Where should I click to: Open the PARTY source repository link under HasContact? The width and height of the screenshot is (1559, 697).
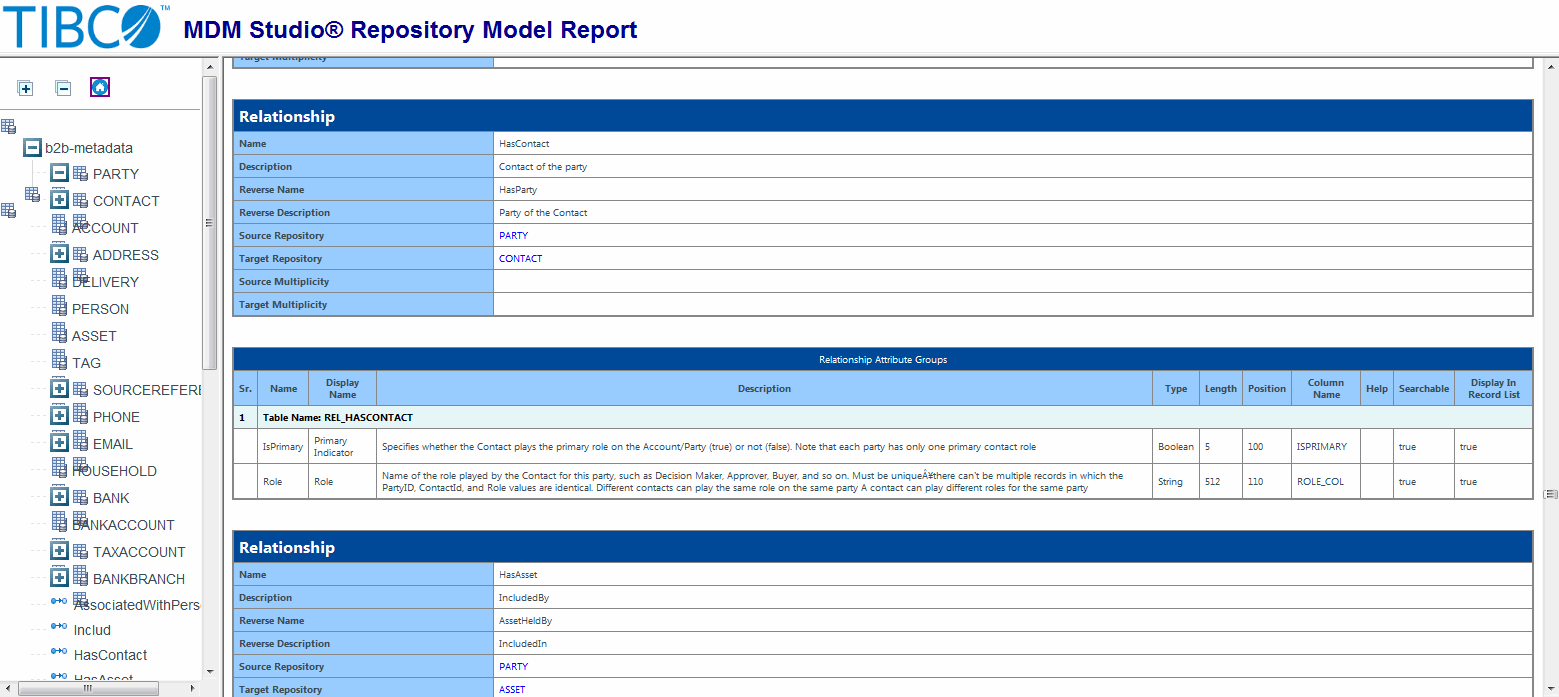point(513,236)
